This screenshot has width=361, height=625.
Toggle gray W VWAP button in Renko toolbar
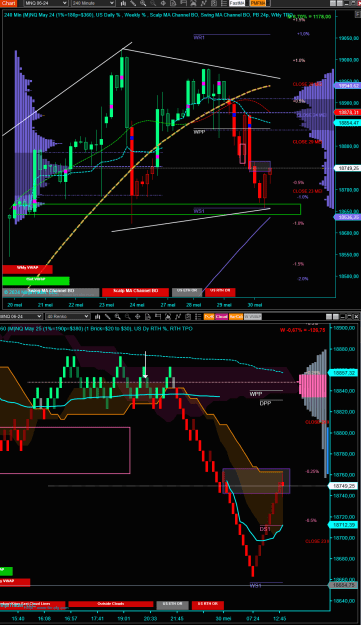tap(253, 316)
